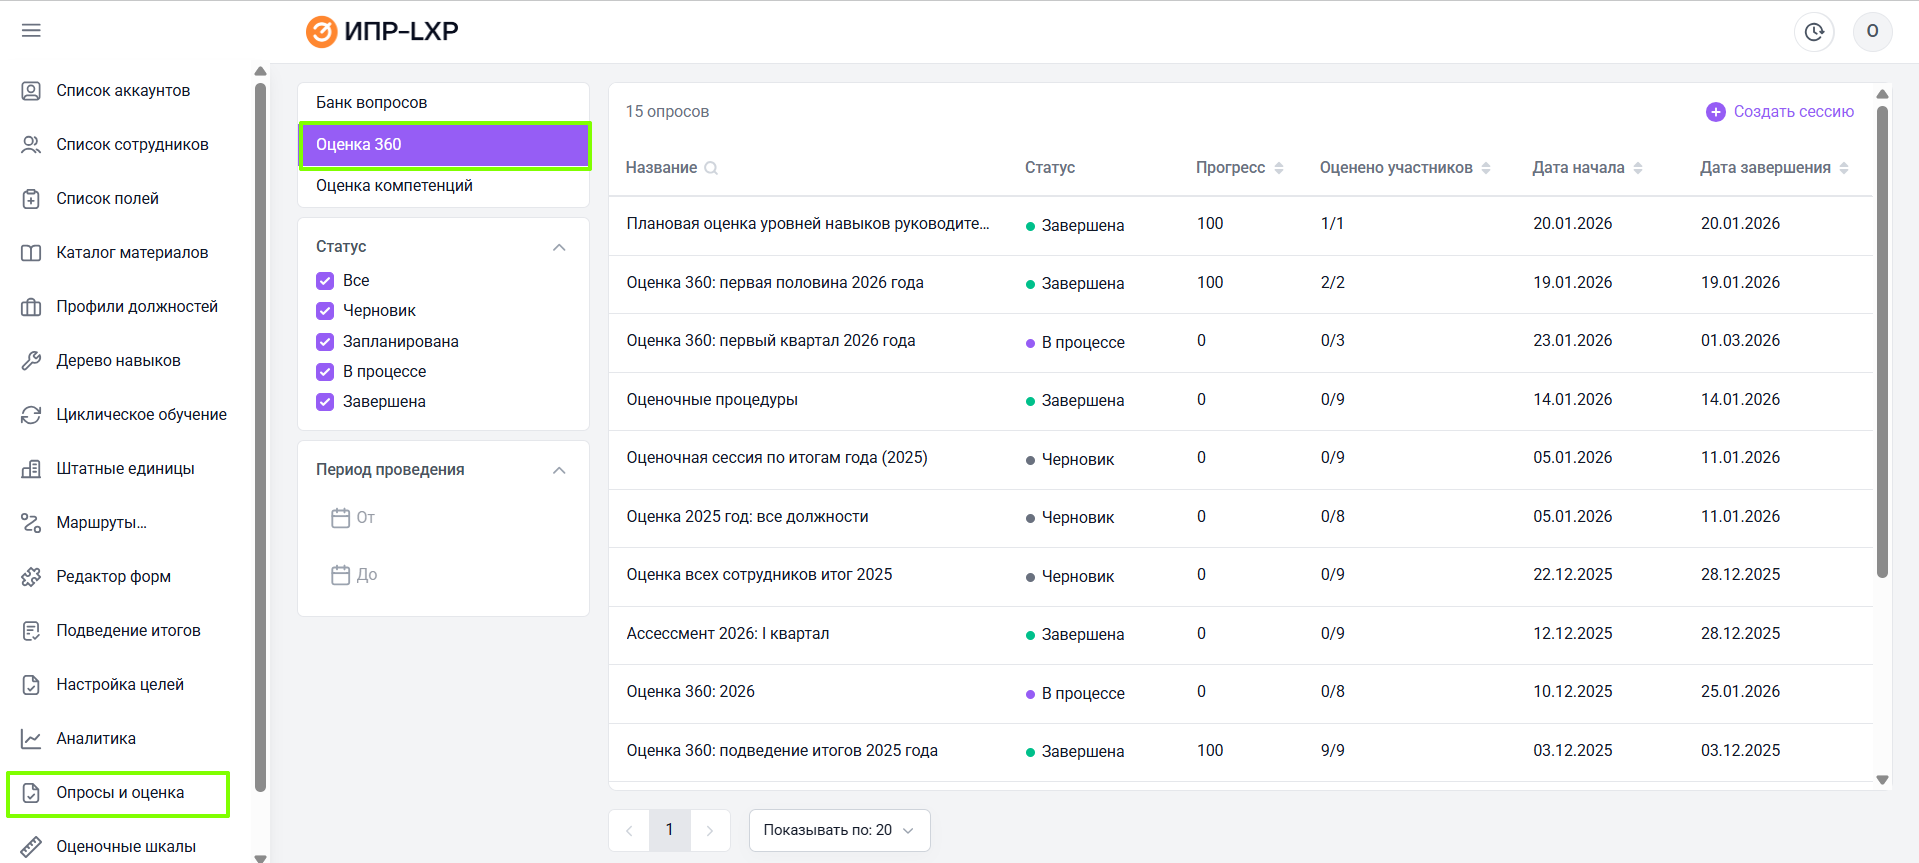Click the Редактор форм puzzle icon
Viewport: 1919px width, 863px height.
coord(31,577)
